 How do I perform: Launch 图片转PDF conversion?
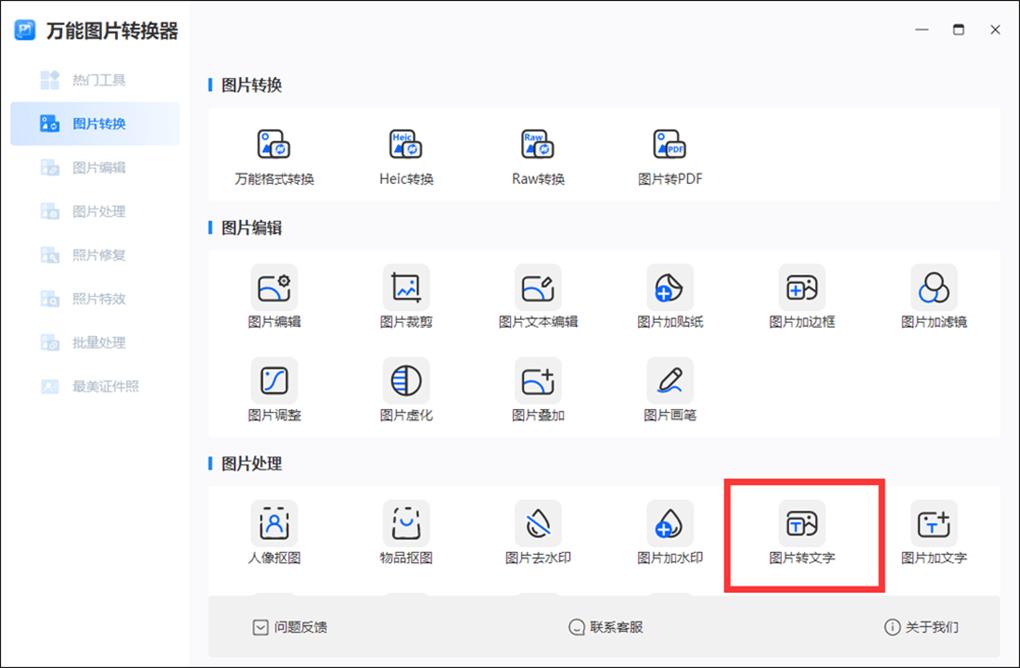pyautogui.click(x=669, y=155)
